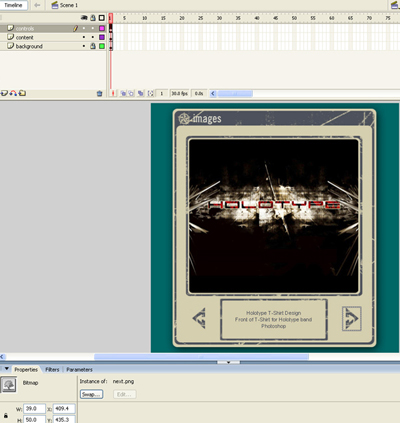Viewport: 400px width, 423px height.
Task: Collapse the Properties panel triangle
Action: pos(7,369)
